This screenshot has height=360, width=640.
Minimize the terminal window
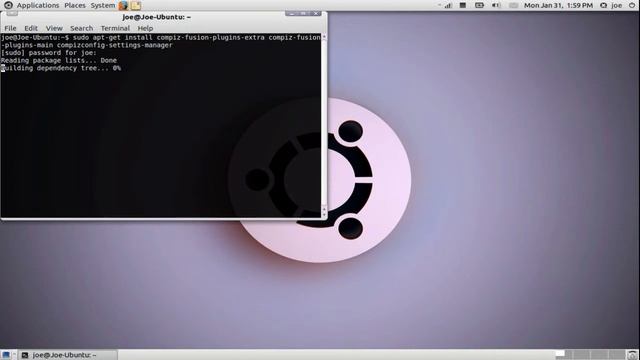(291, 13)
